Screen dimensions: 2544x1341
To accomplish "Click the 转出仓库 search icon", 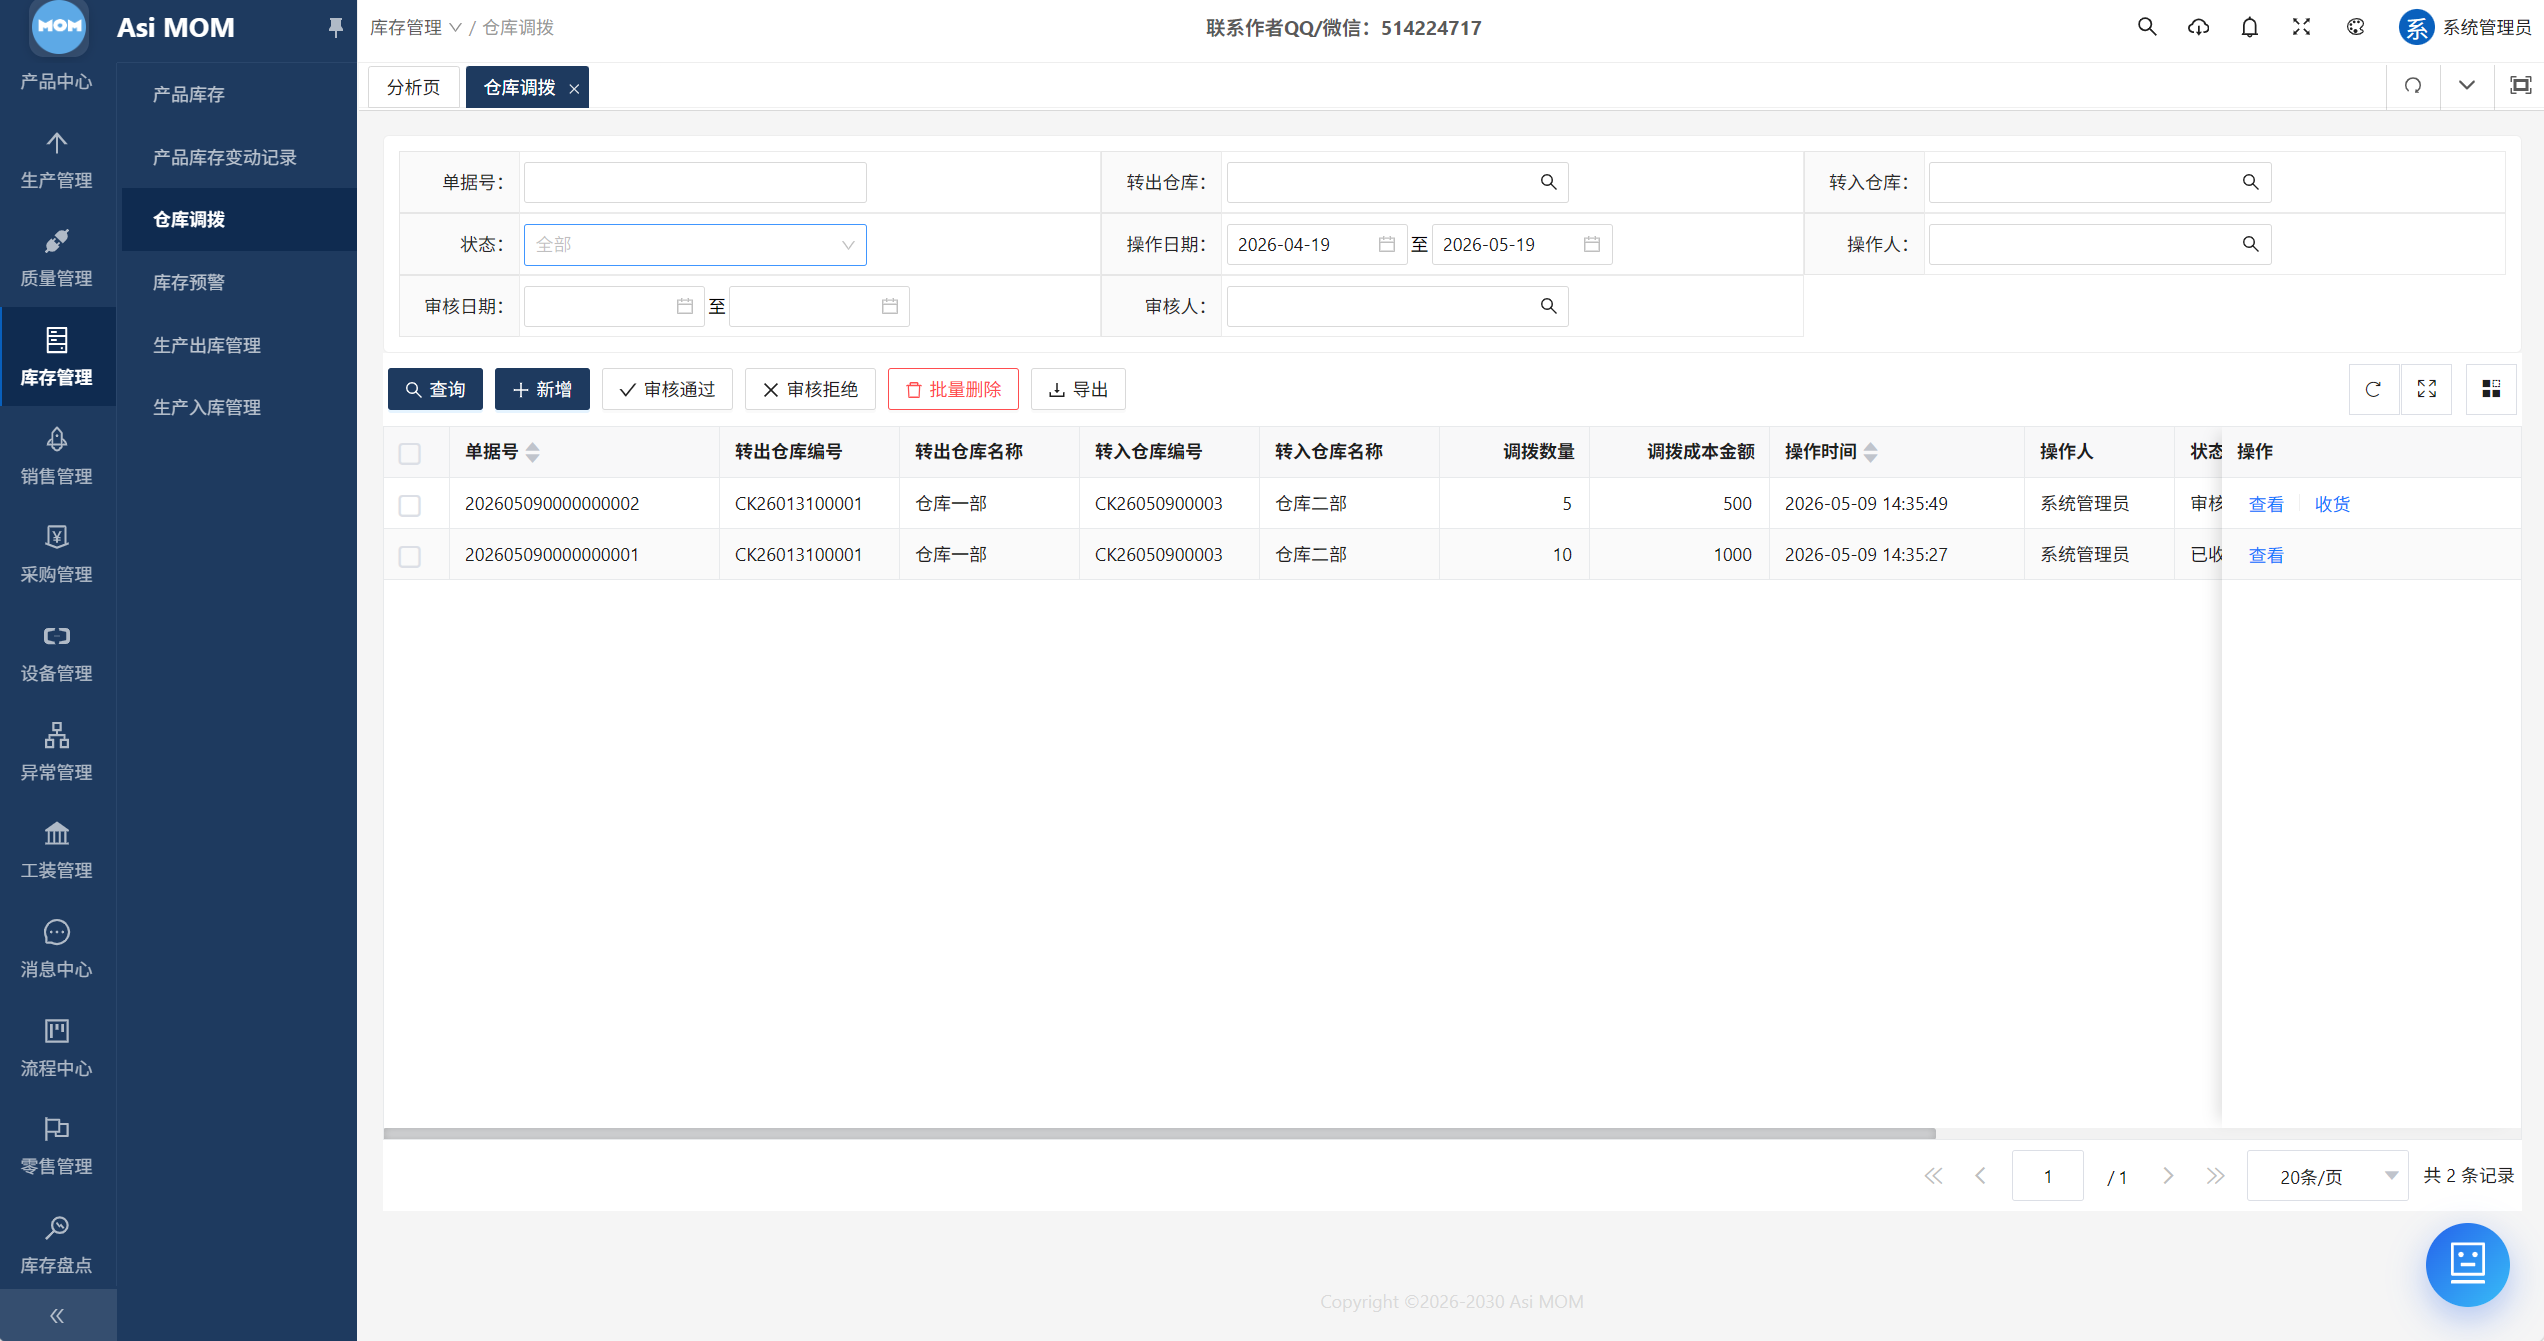I will tap(1548, 182).
